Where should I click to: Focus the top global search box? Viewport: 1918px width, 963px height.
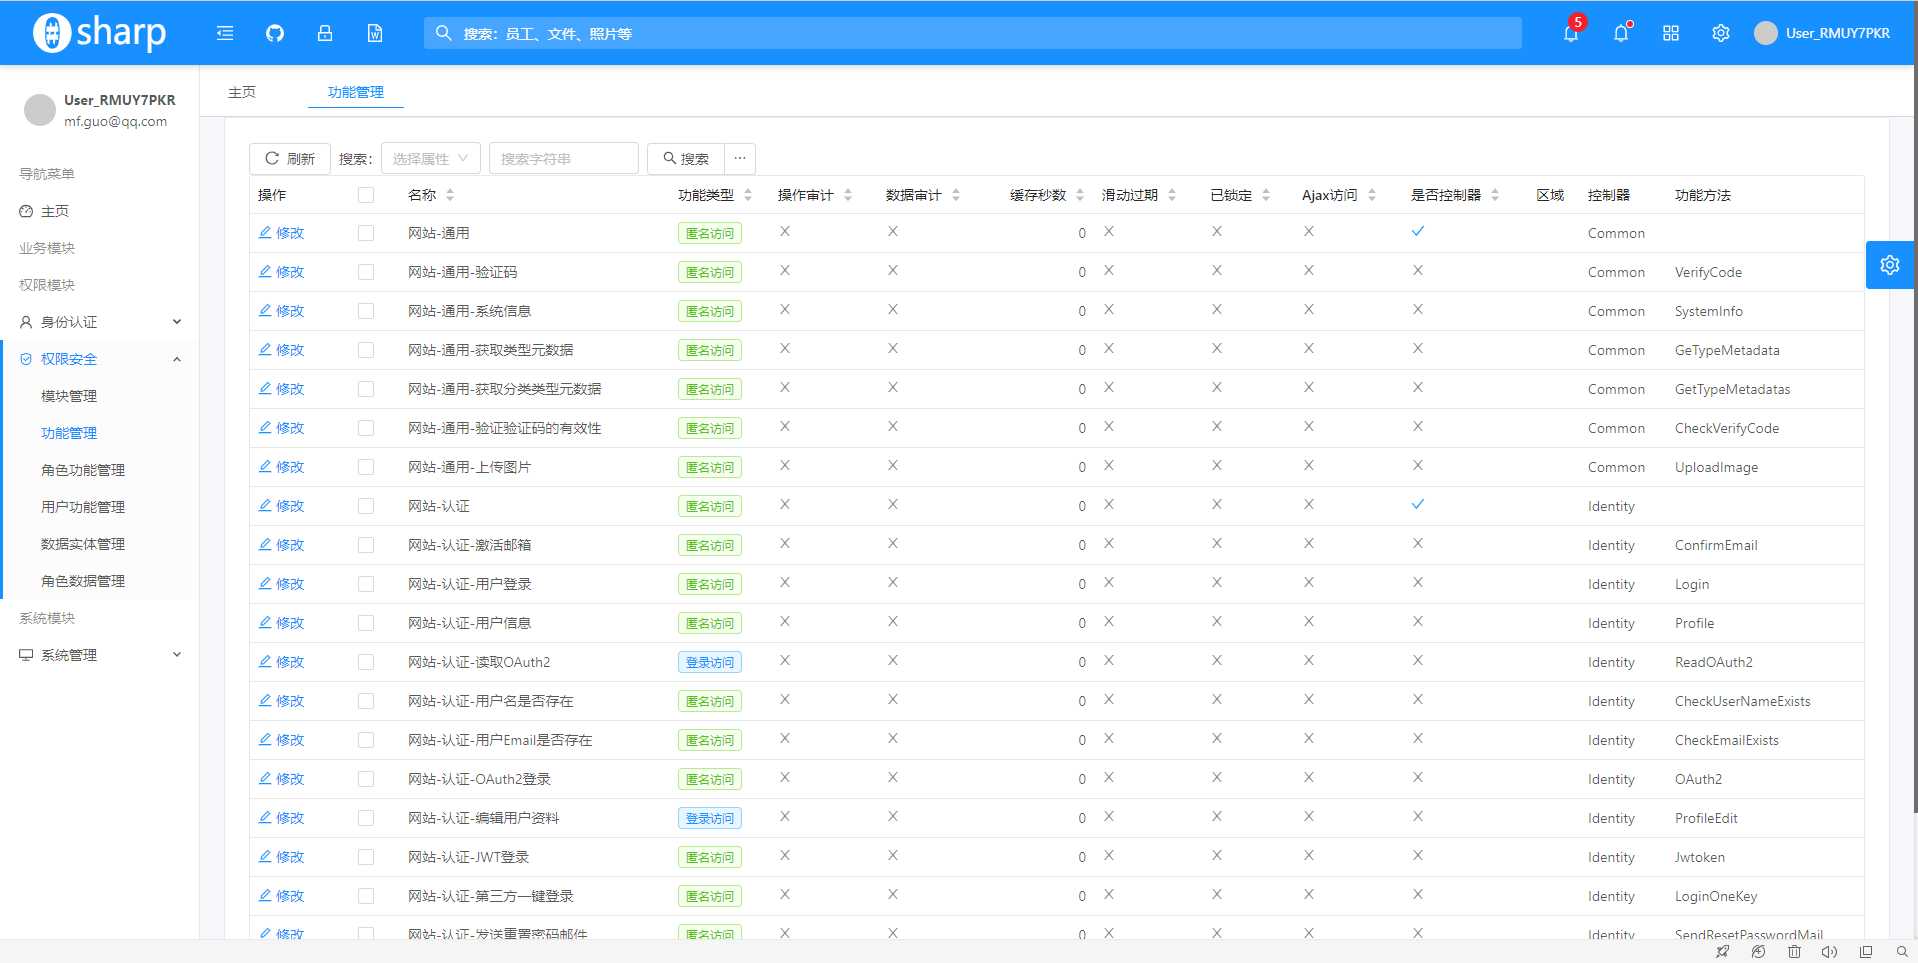click(x=973, y=33)
